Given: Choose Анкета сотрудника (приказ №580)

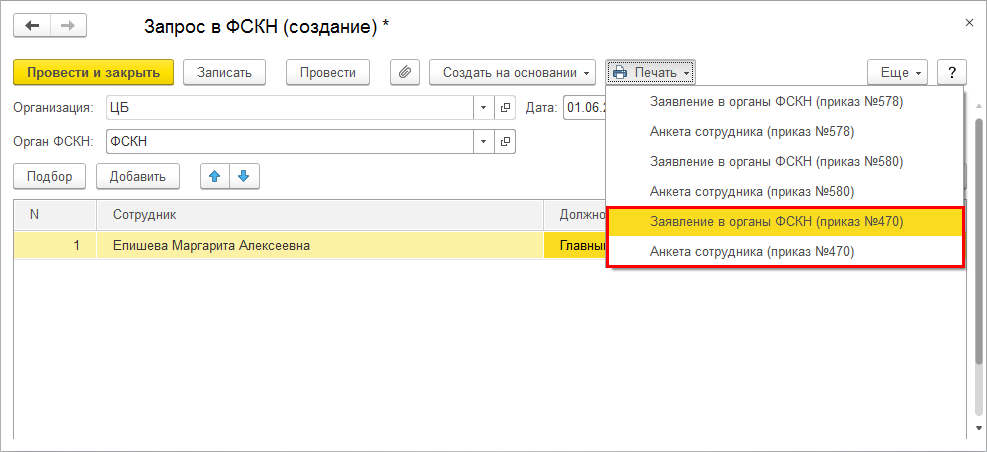Looking at the screenshot, I should tap(751, 191).
